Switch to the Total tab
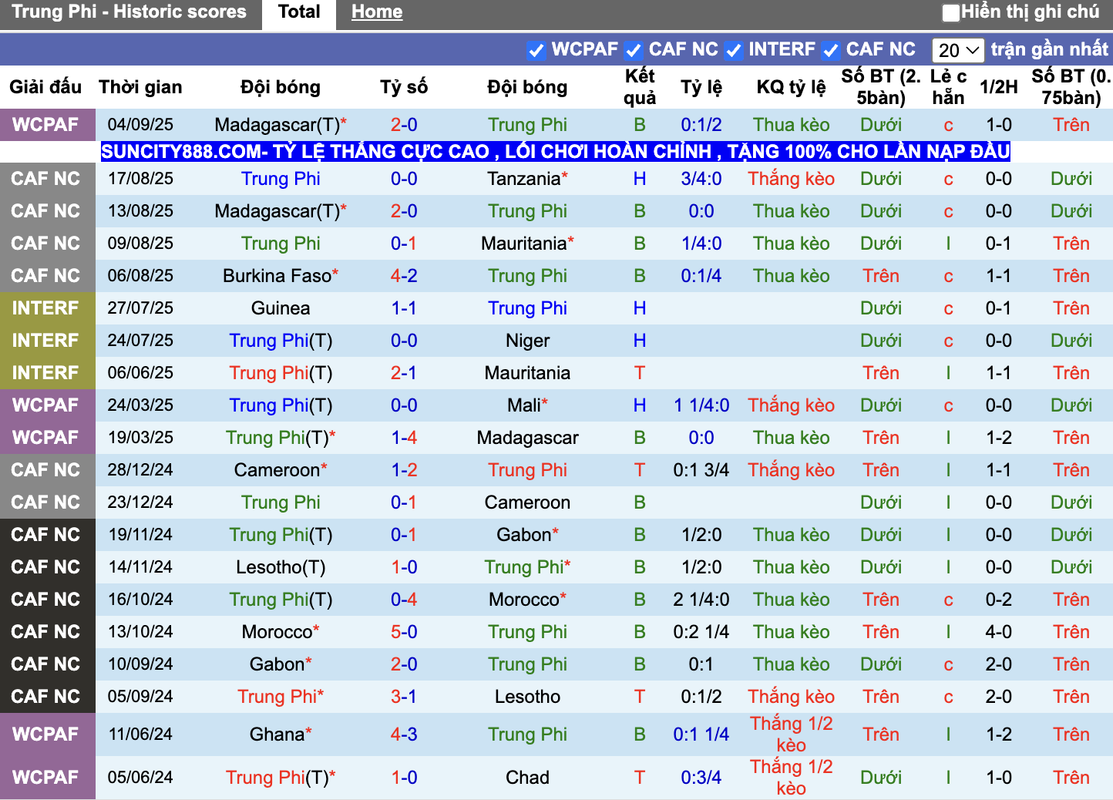Screen dimensions: 1113x800 299,13
